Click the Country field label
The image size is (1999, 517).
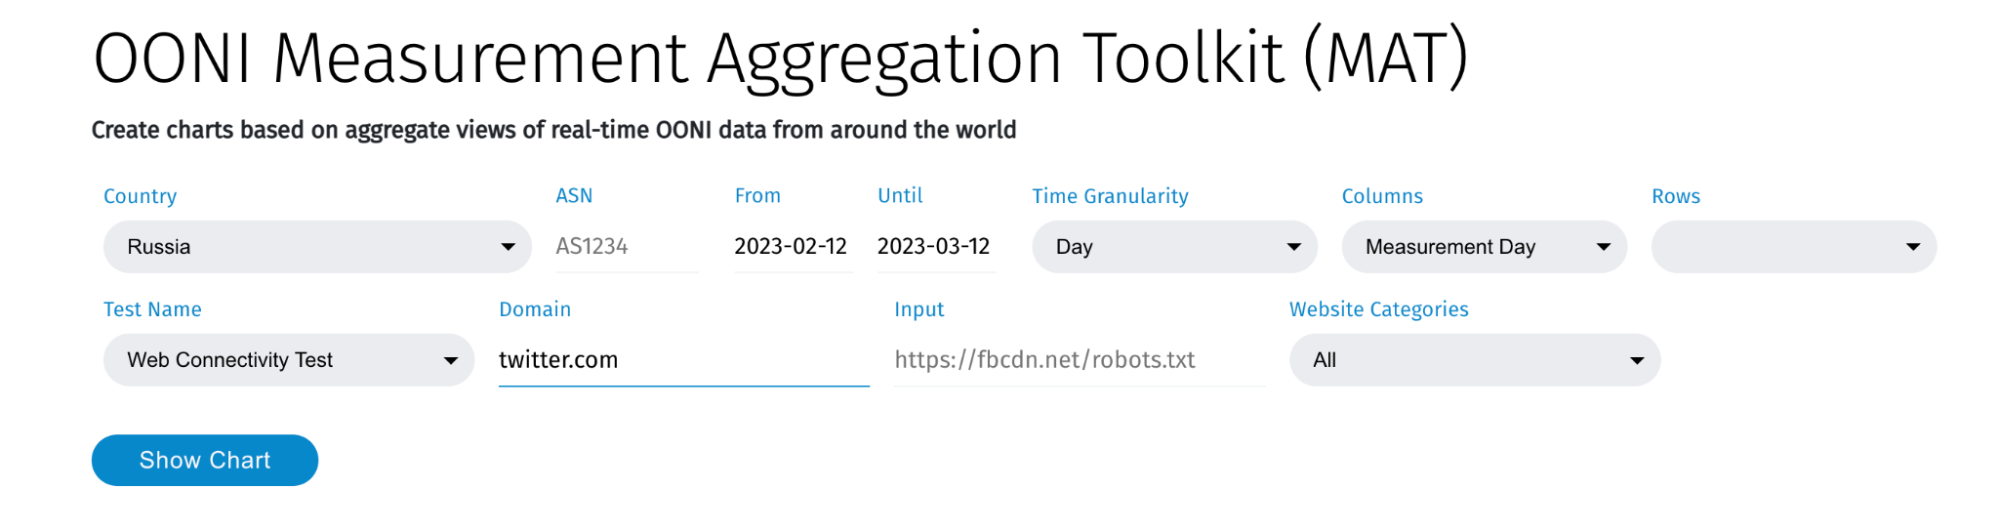coord(140,196)
